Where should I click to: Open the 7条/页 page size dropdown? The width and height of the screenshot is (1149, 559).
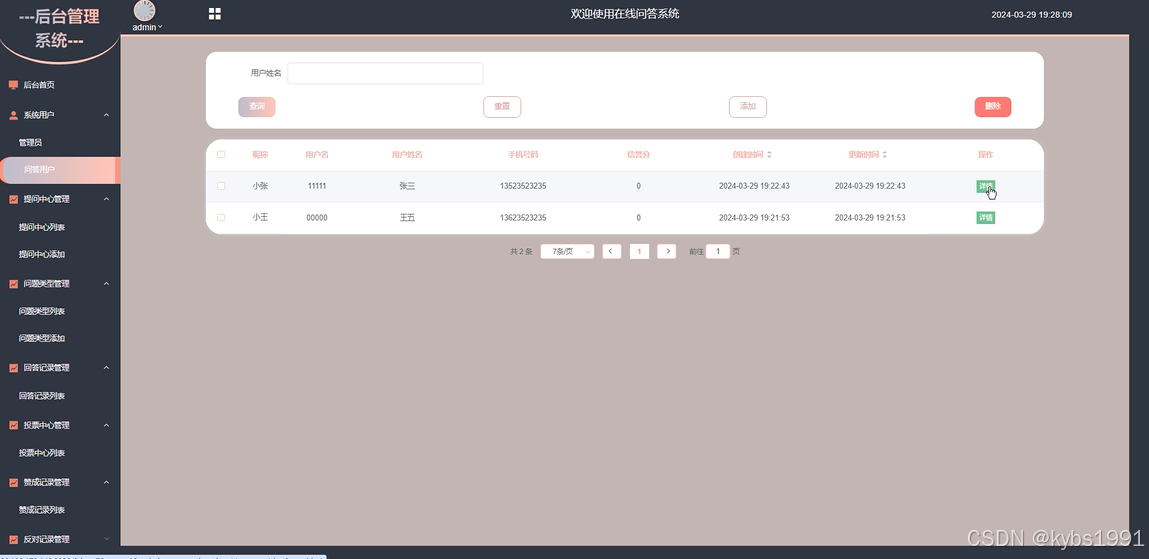(x=567, y=251)
